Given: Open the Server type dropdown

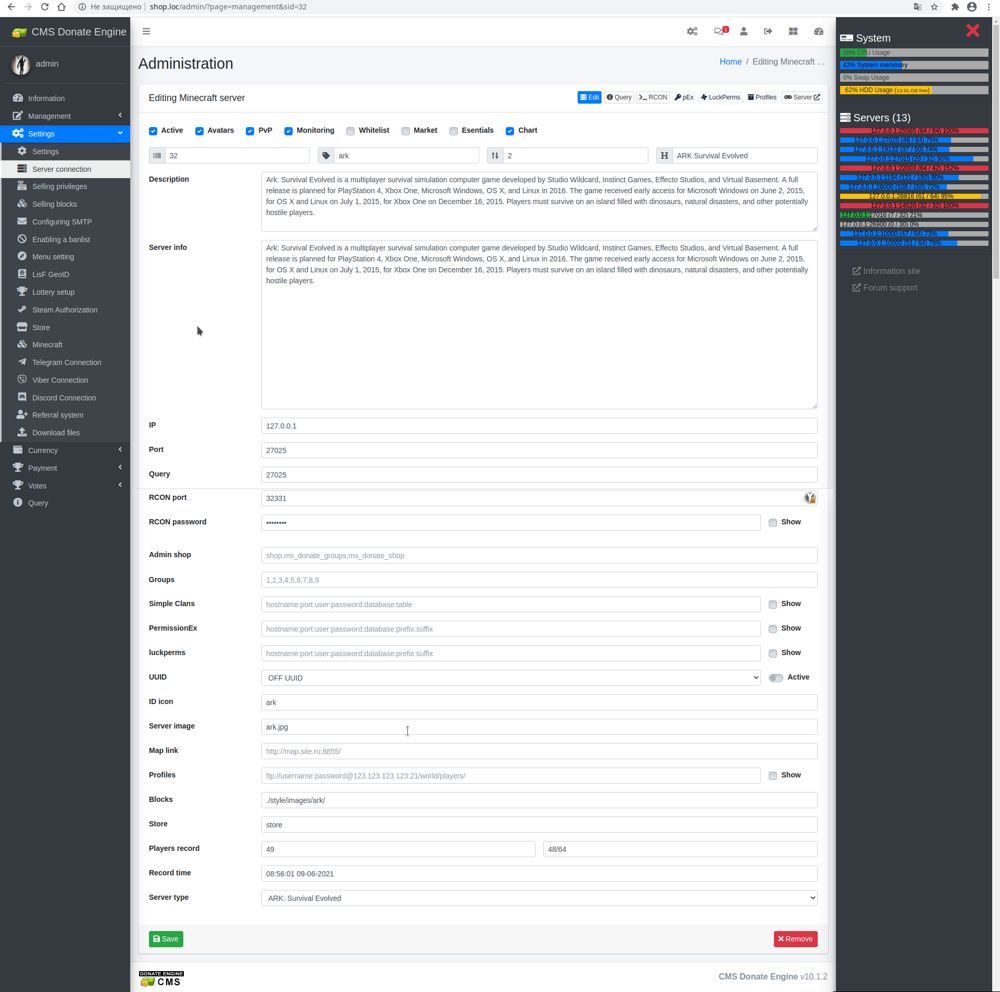Looking at the screenshot, I should click(539, 898).
